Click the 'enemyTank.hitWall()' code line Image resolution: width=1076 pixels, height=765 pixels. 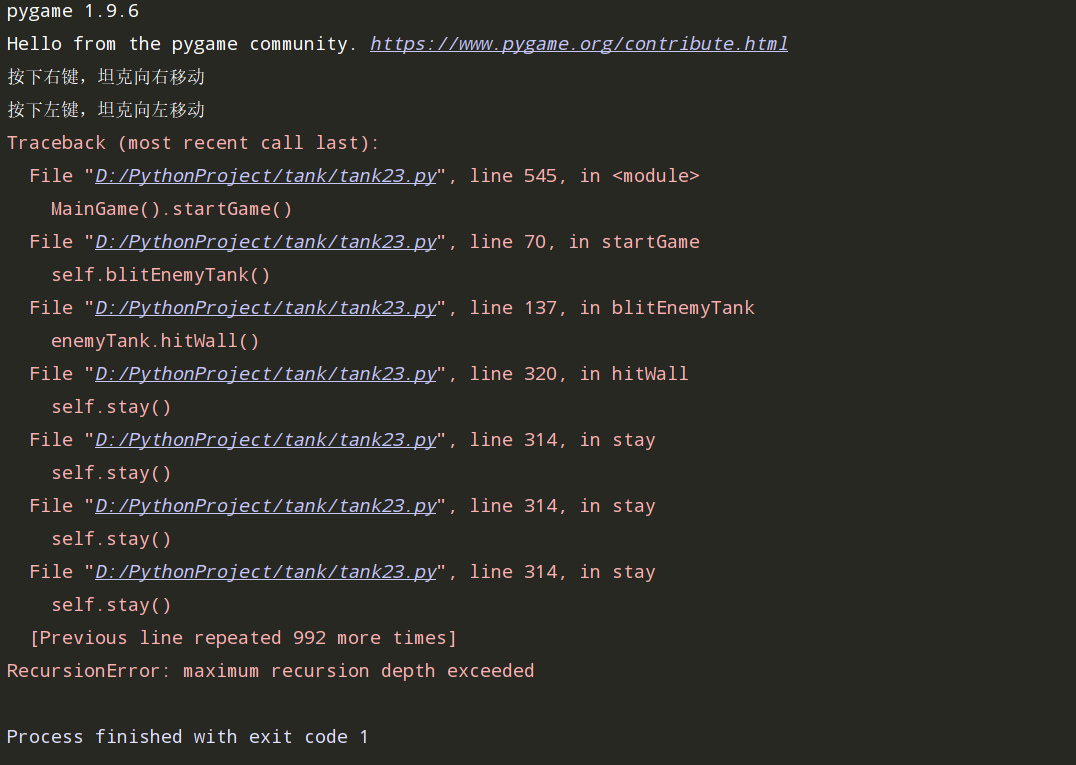[155, 340]
